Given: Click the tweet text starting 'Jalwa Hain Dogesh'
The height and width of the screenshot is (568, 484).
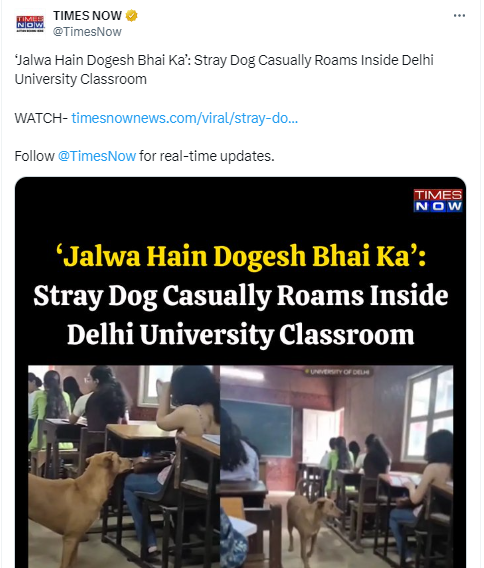Looking at the screenshot, I should tap(224, 70).
